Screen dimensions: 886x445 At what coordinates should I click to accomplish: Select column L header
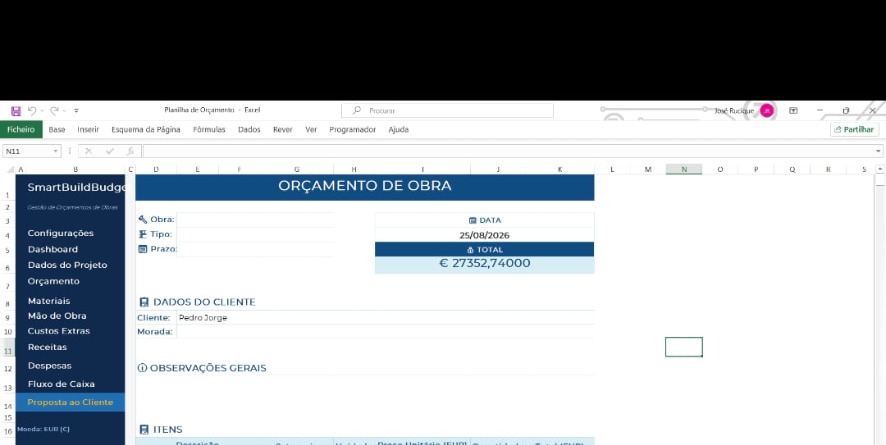tap(612, 169)
